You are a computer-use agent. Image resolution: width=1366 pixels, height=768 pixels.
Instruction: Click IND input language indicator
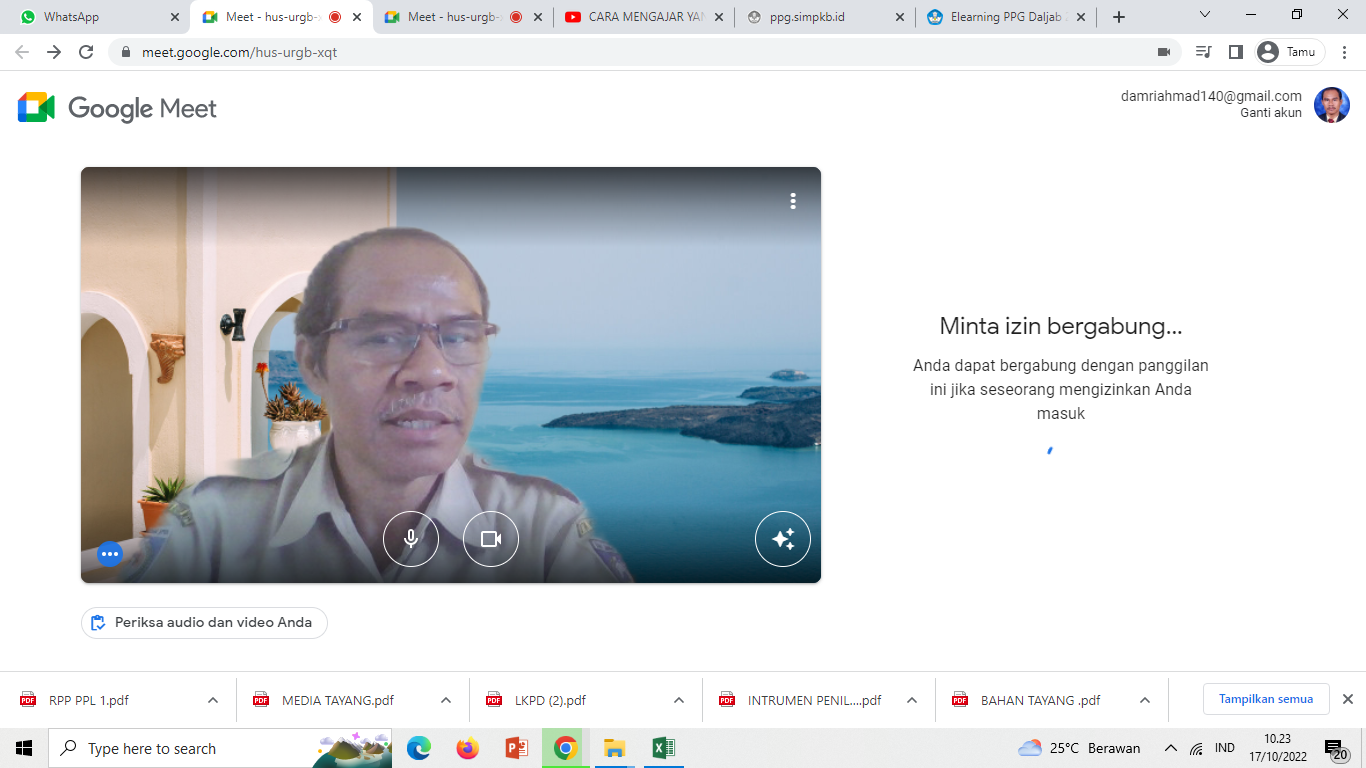1224,748
